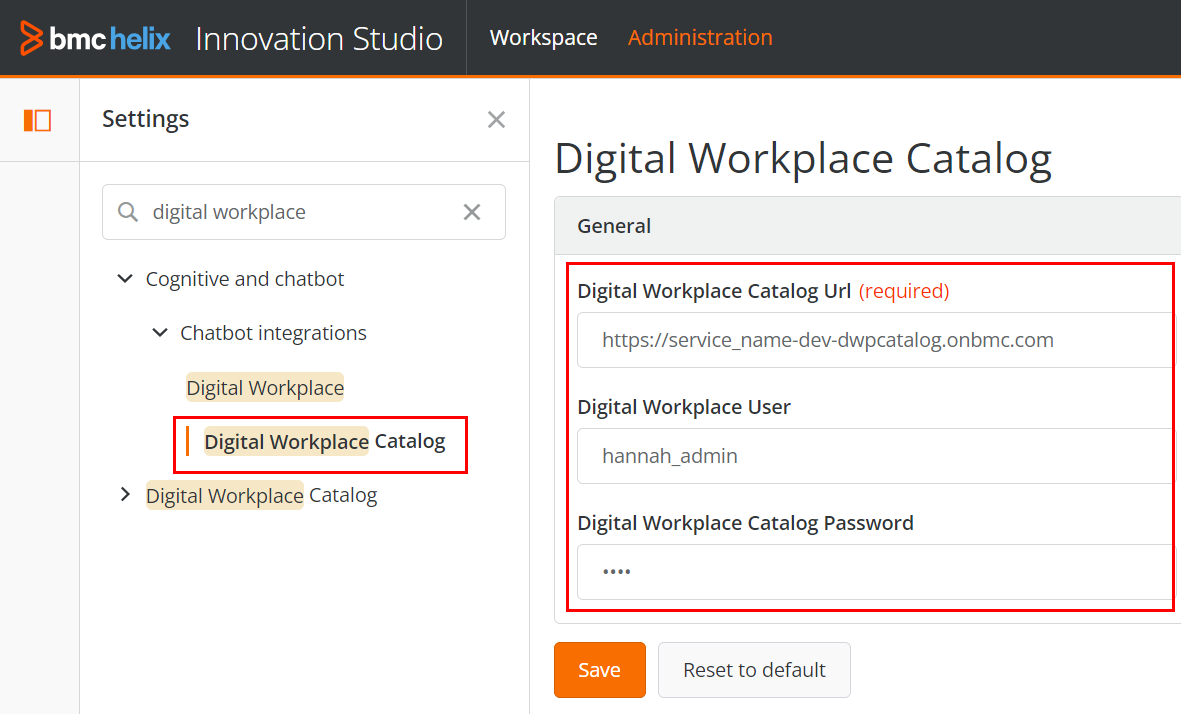1181x714 pixels.
Task: Clear the 'digital workplace' search text
Action: click(471, 212)
